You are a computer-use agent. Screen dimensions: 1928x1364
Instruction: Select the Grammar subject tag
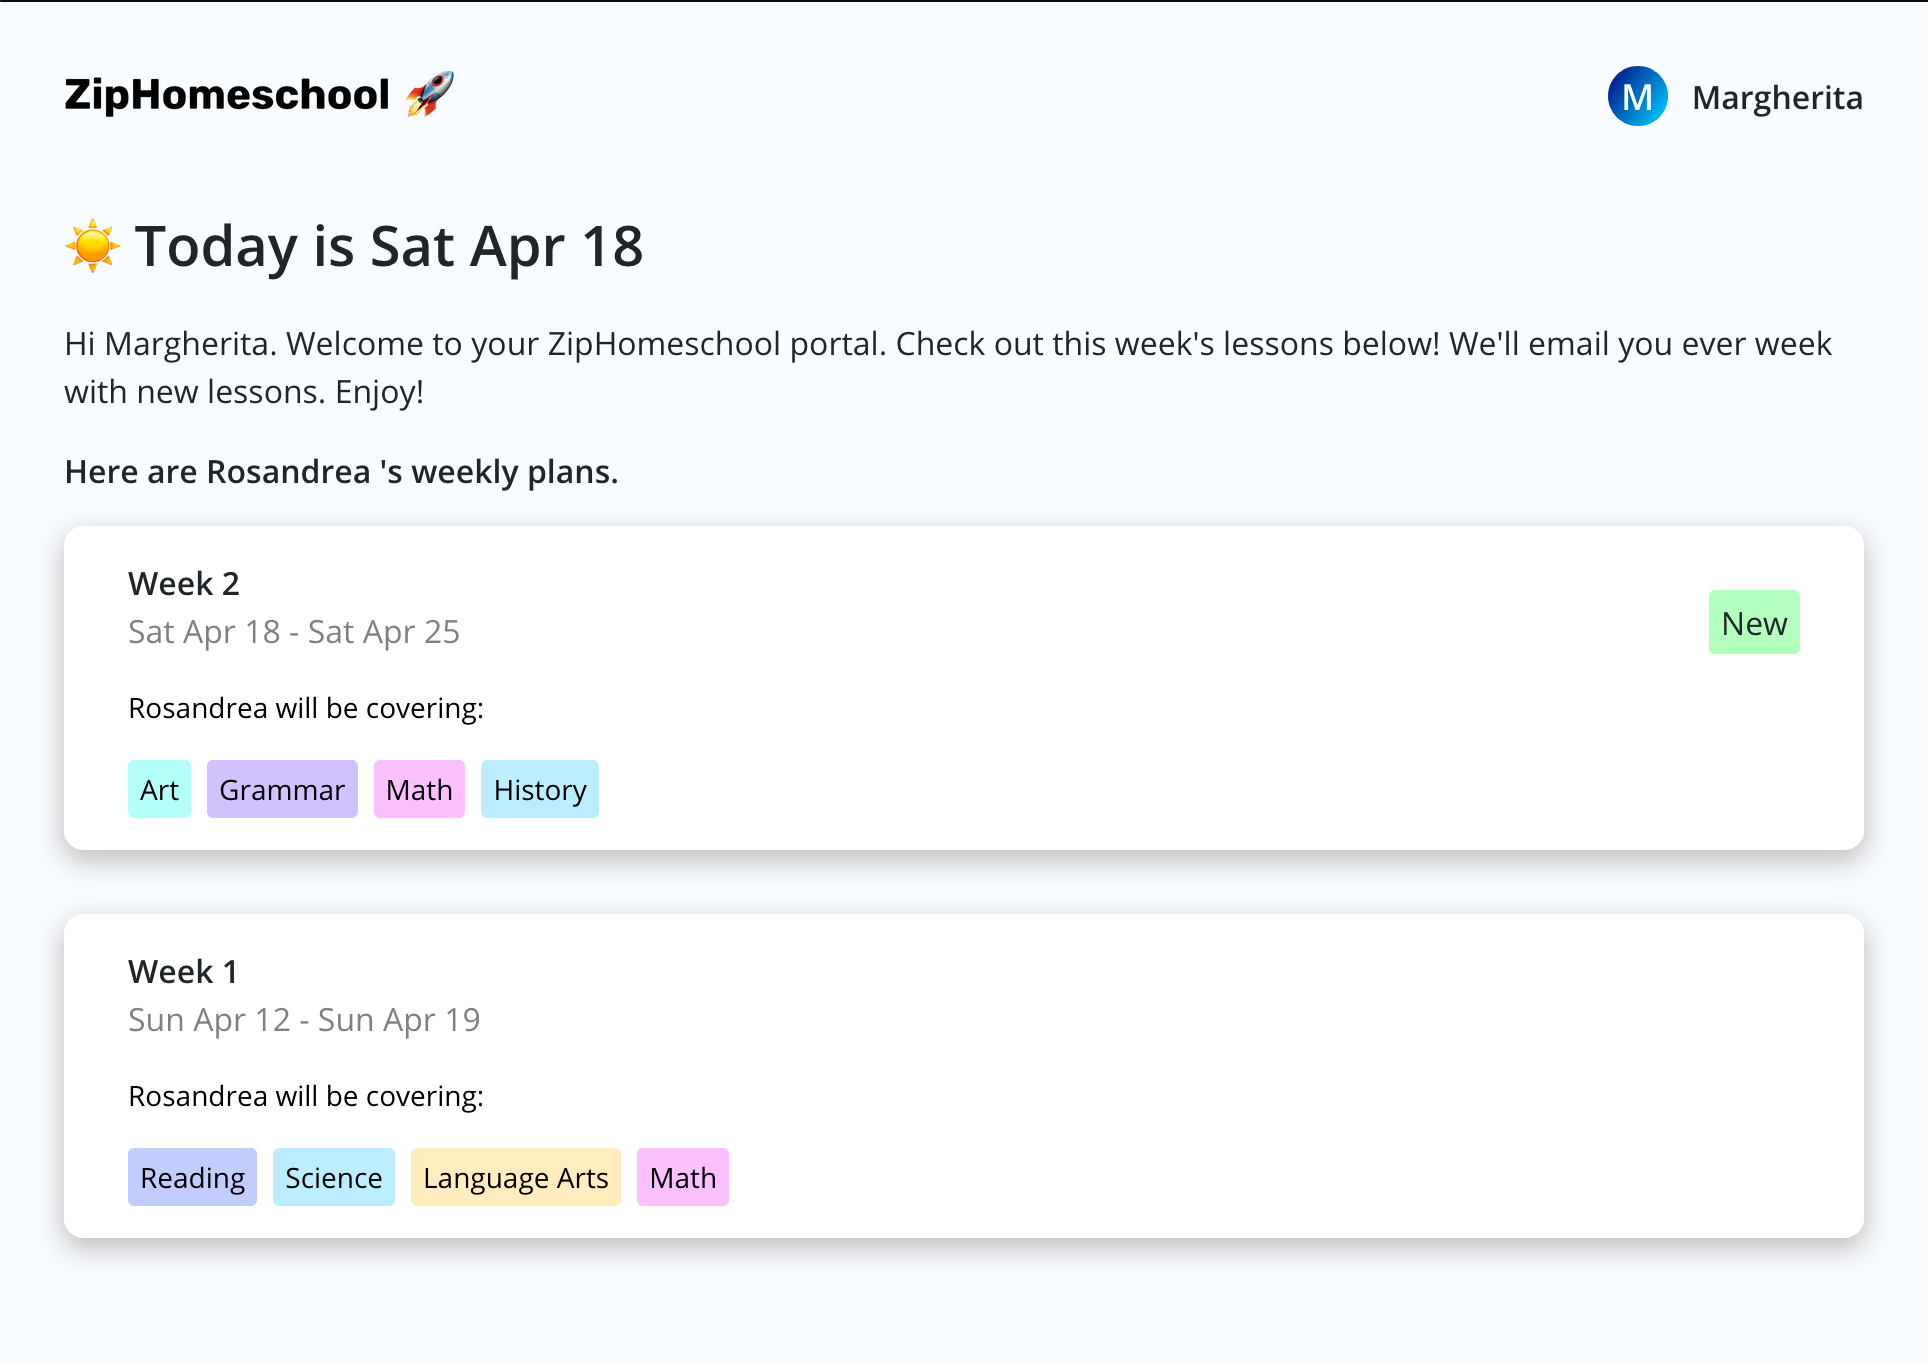coord(282,789)
